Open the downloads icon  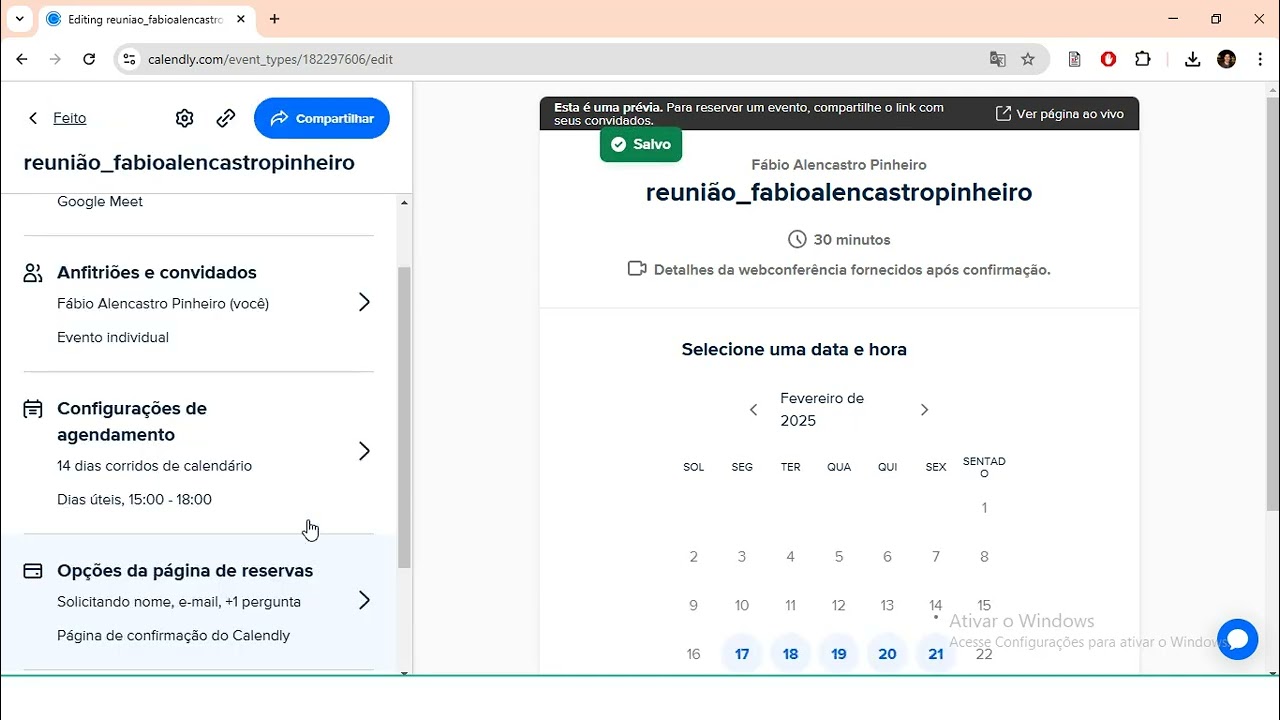(1192, 59)
